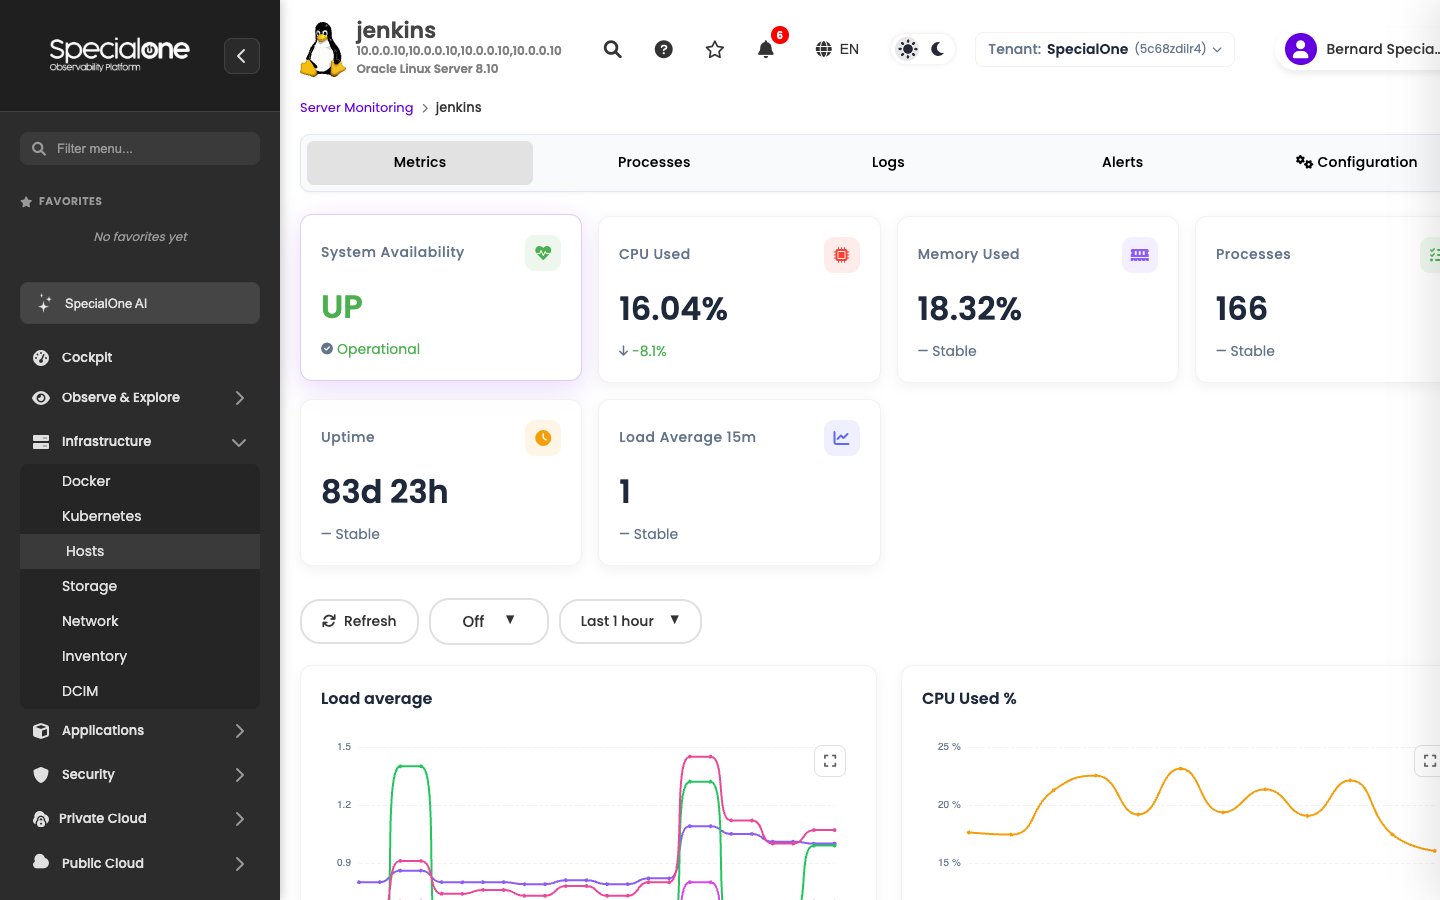Open the Configuration tab
Screen dimensions: 1440x900
(x=1356, y=162)
